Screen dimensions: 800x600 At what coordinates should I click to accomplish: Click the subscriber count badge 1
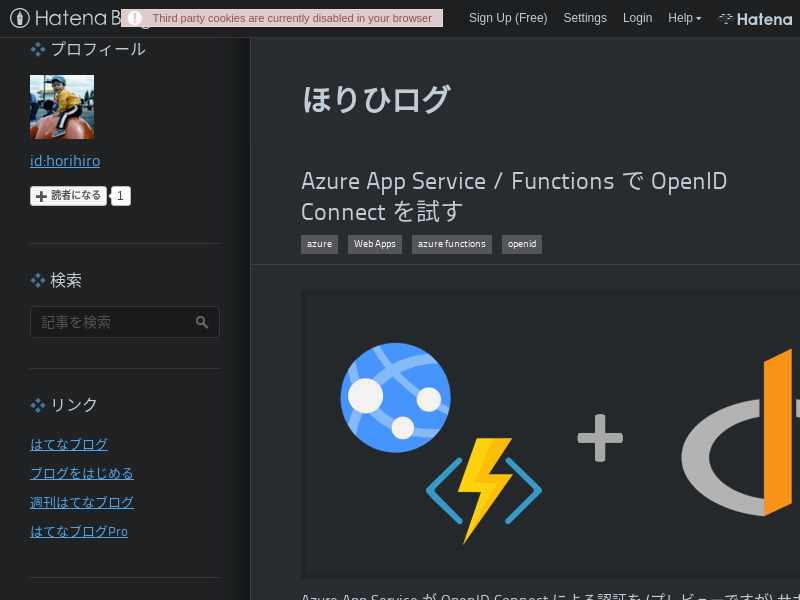click(x=120, y=196)
